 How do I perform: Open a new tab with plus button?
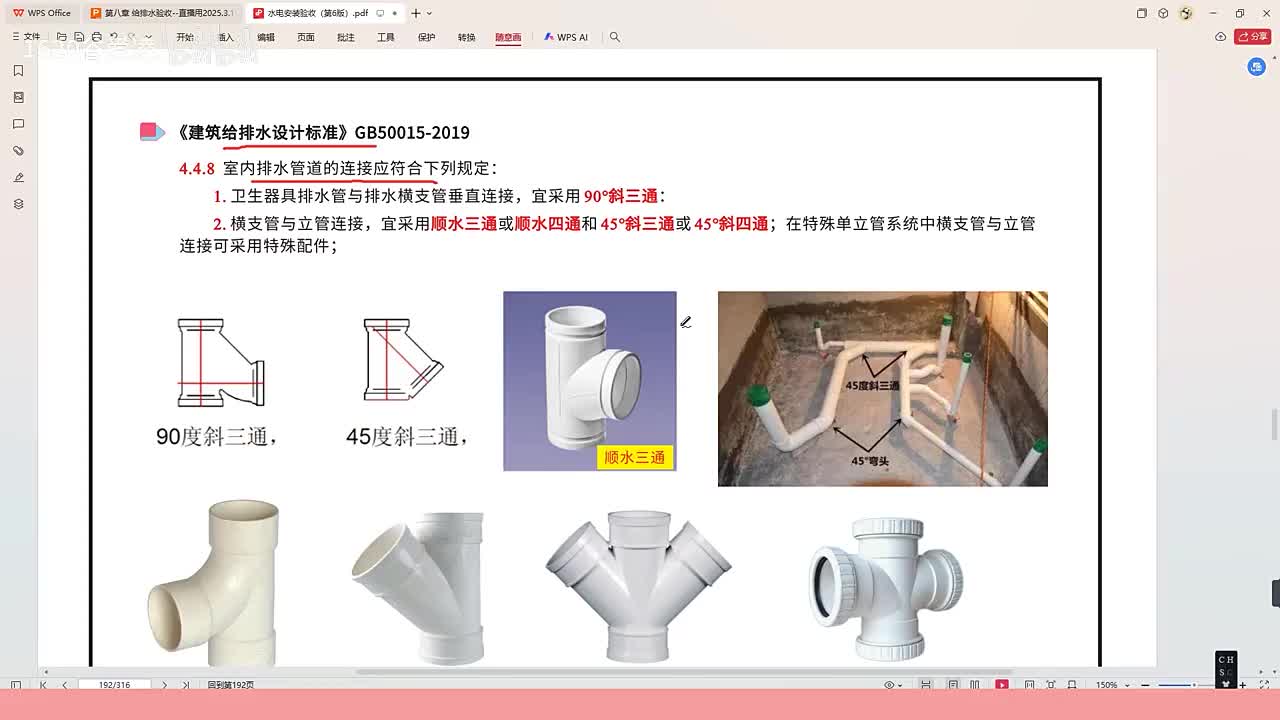[x=416, y=13]
